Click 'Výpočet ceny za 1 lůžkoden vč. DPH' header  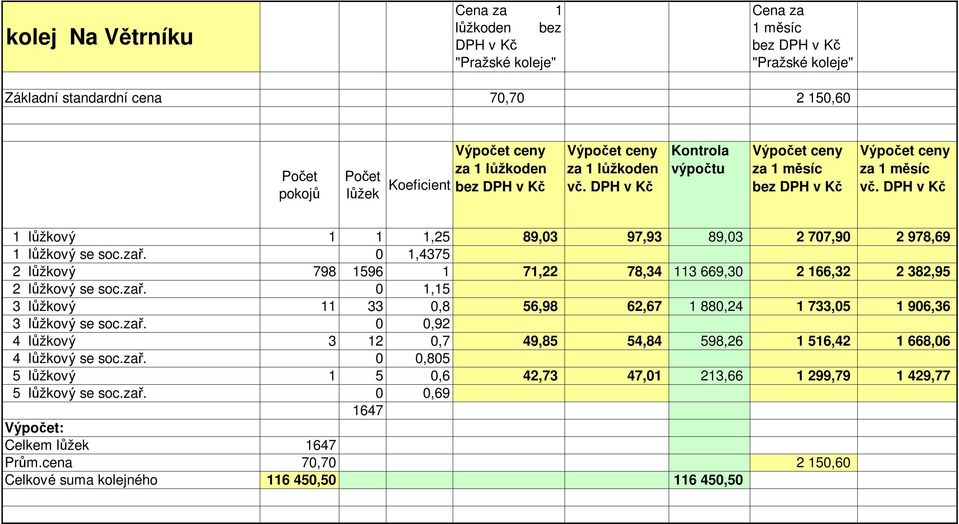pos(616,185)
